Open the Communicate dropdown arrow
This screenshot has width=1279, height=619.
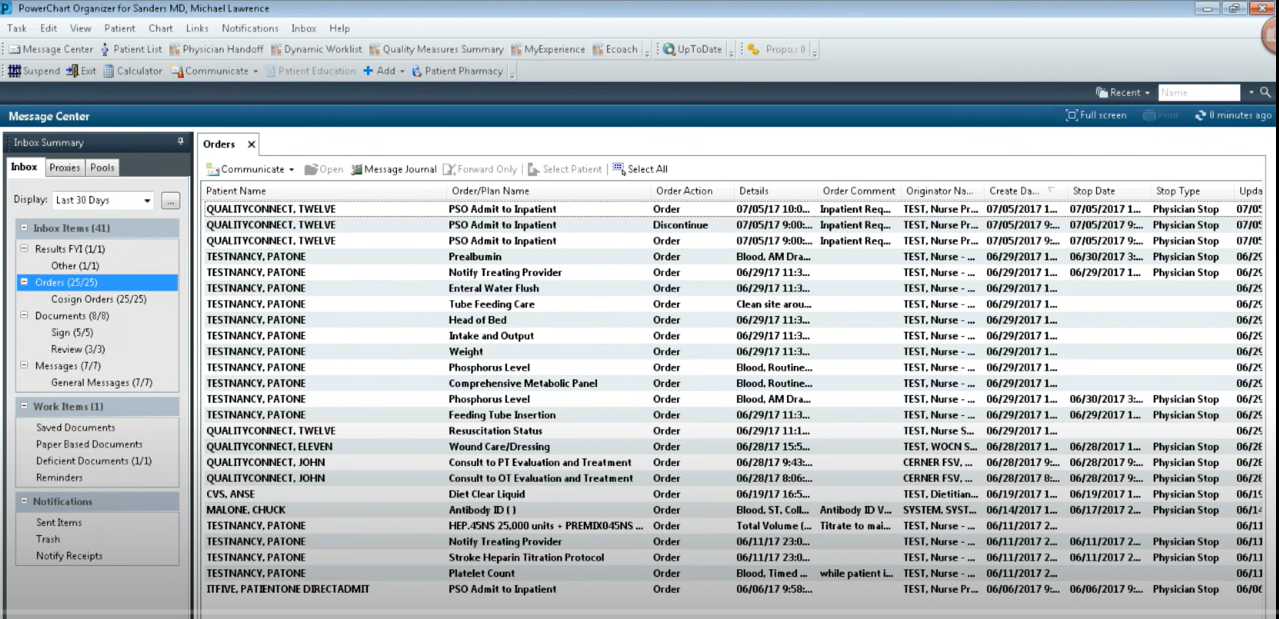point(290,168)
